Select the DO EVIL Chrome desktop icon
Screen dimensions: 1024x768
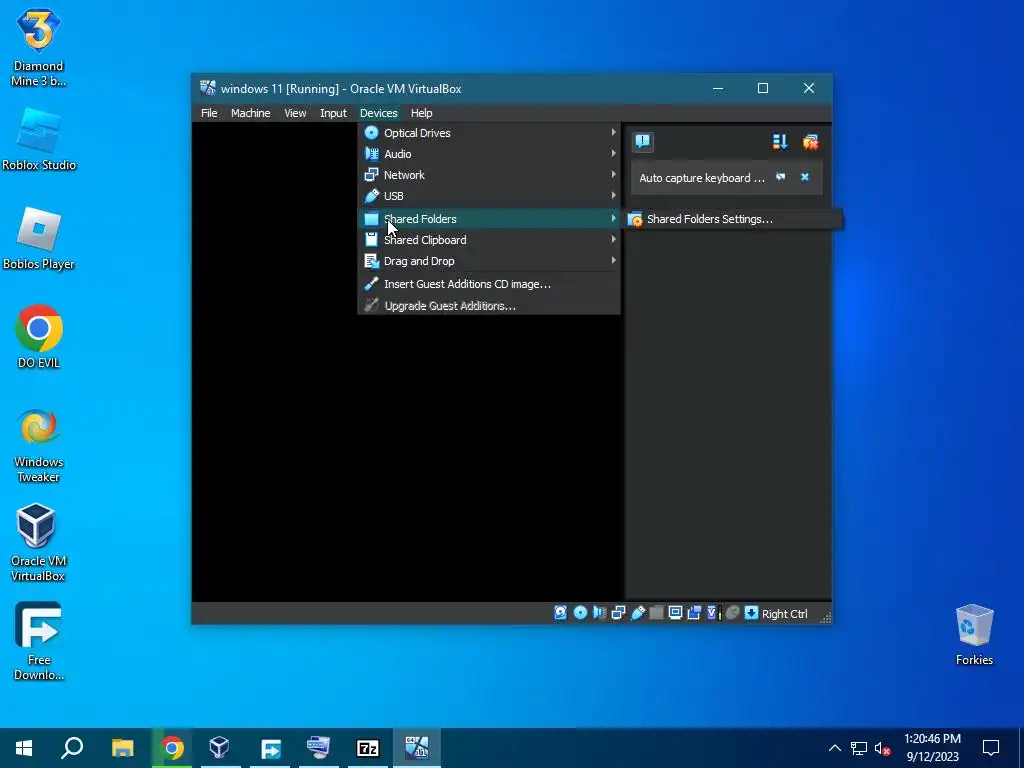pyautogui.click(x=39, y=337)
